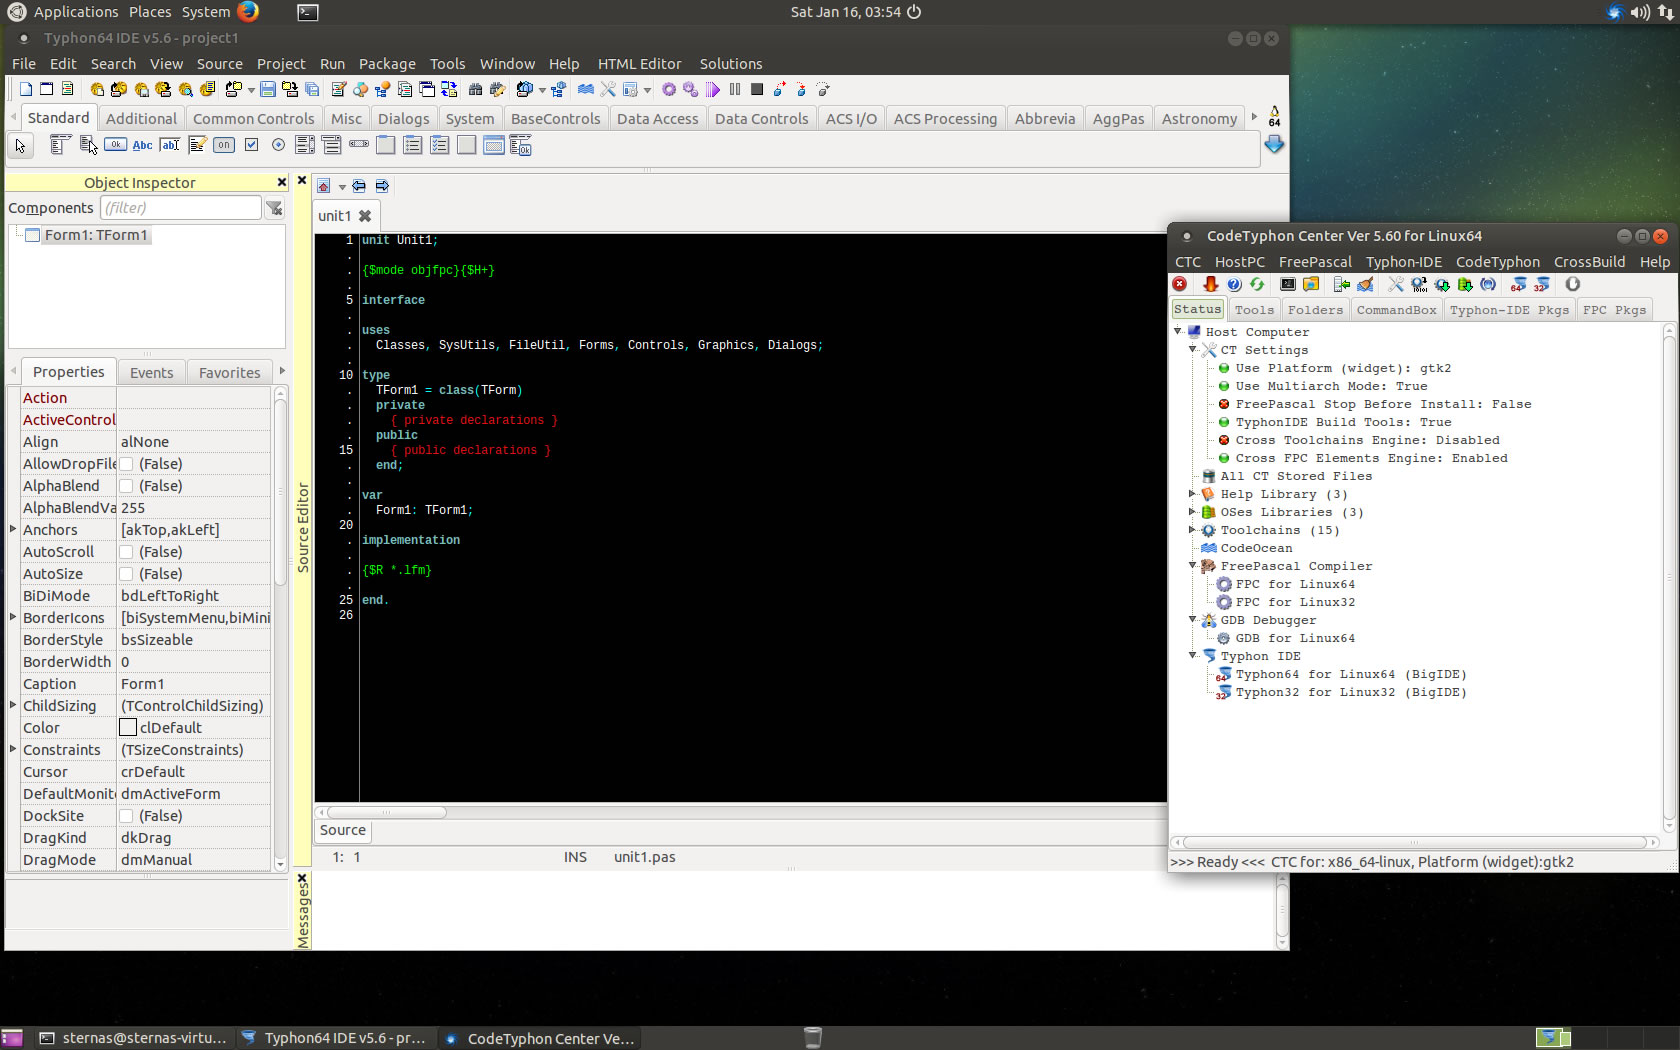Screen dimensions: 1680x1050
Task: Click the CodeOcean tree item
Action: point(1256,548)
